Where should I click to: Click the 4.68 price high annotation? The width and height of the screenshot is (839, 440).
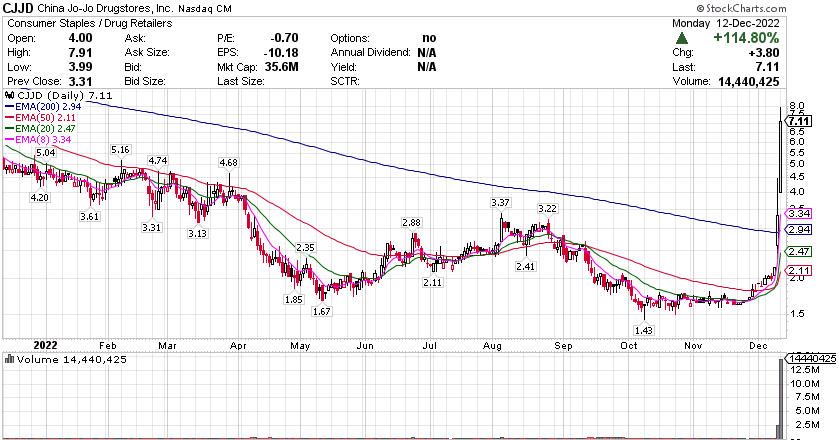[228, 162]
